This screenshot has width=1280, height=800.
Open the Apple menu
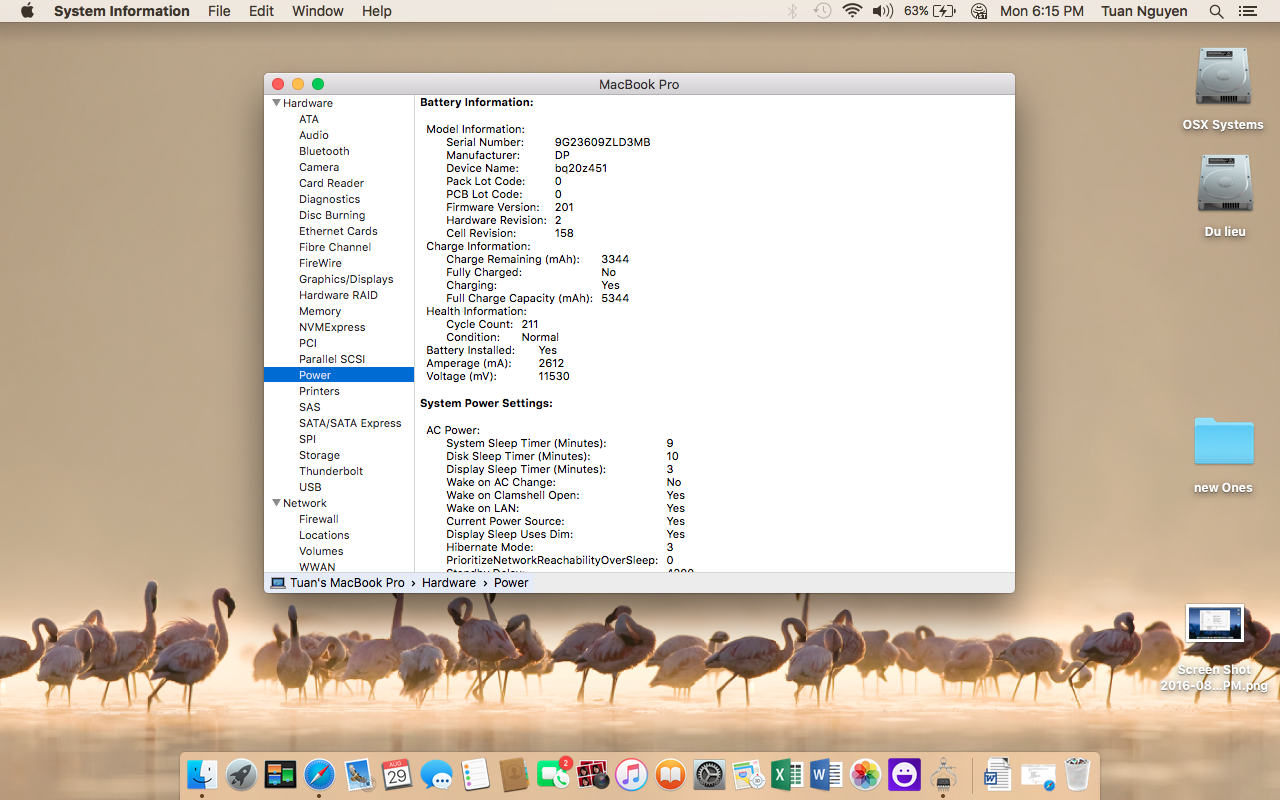(x=27, y=11)
